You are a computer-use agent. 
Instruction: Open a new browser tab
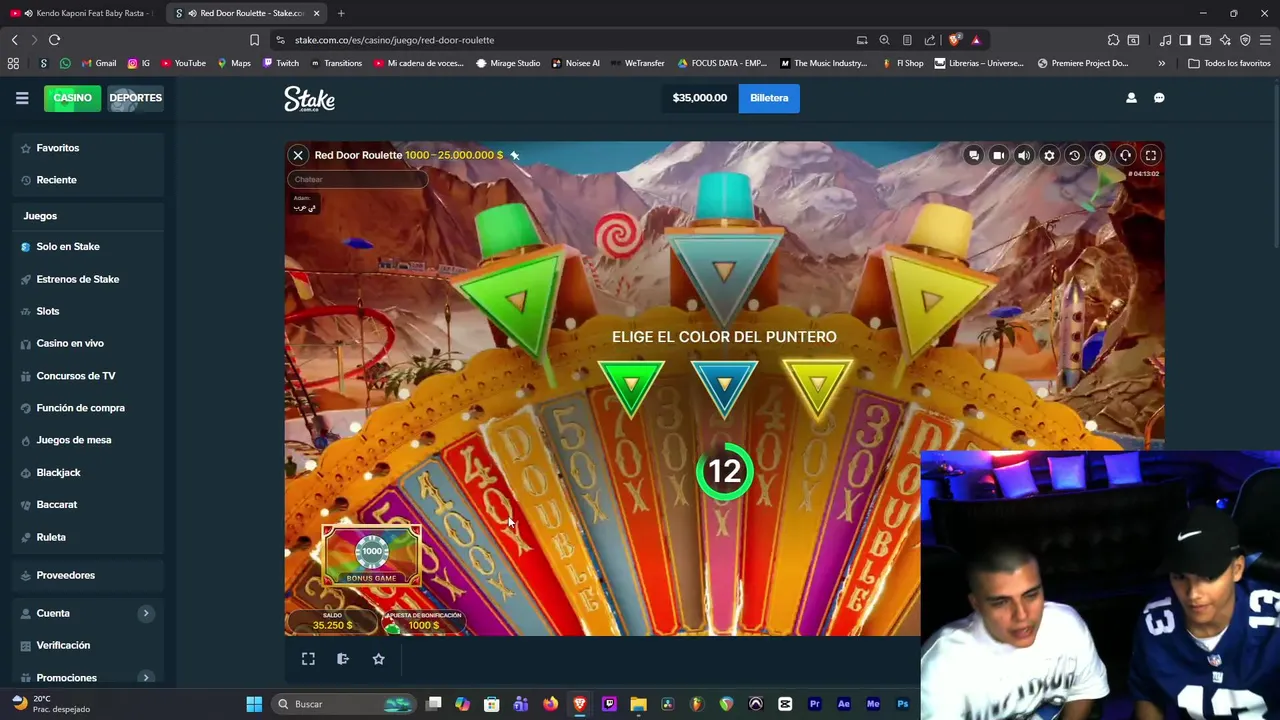click(341, 13)
